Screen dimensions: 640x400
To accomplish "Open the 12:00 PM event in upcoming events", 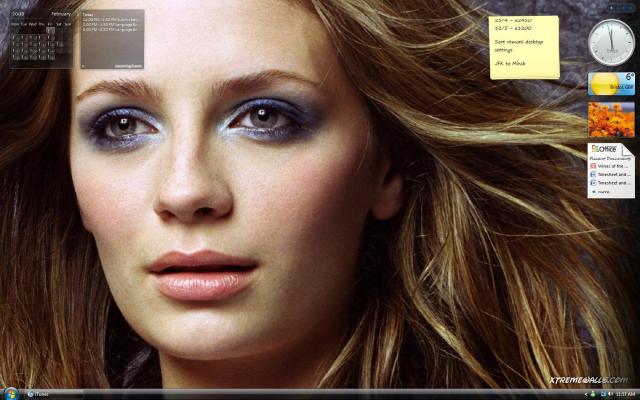I will click(x=111, y=19).
